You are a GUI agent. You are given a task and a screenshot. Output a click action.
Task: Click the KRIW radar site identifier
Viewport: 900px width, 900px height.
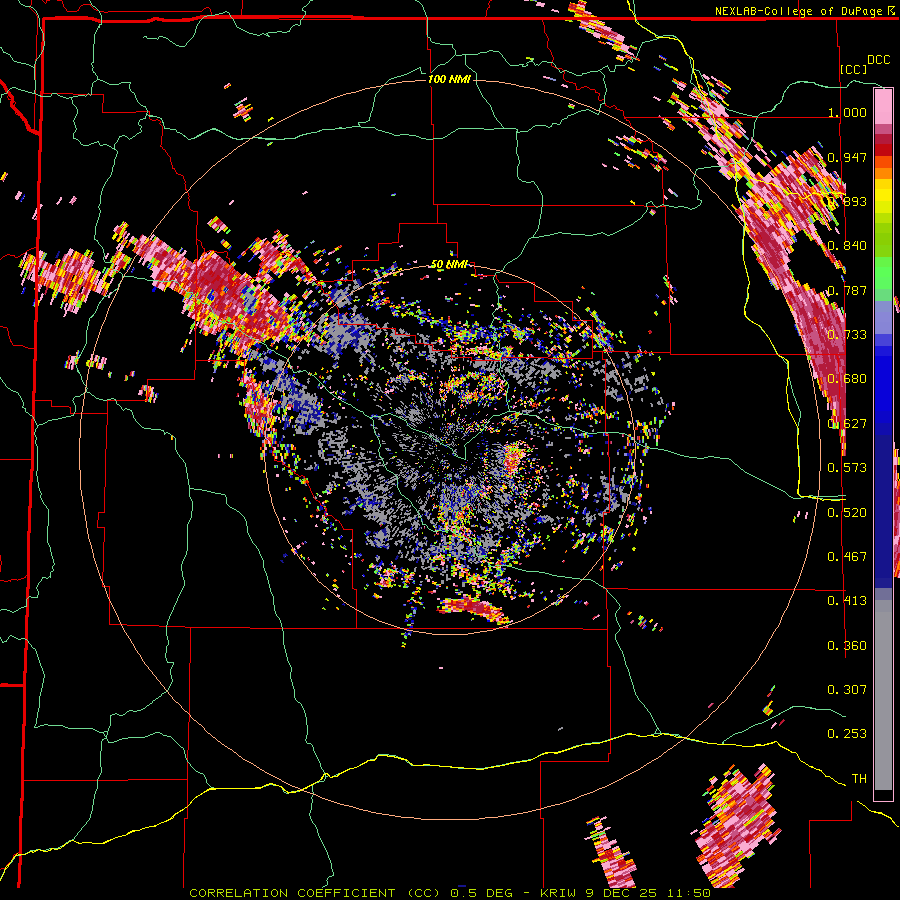coord(557,893)
